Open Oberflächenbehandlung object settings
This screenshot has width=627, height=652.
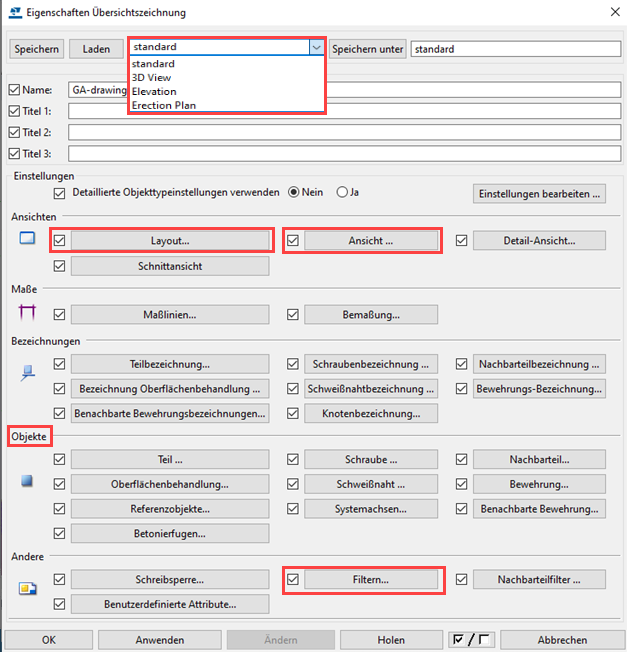(170, 484)
